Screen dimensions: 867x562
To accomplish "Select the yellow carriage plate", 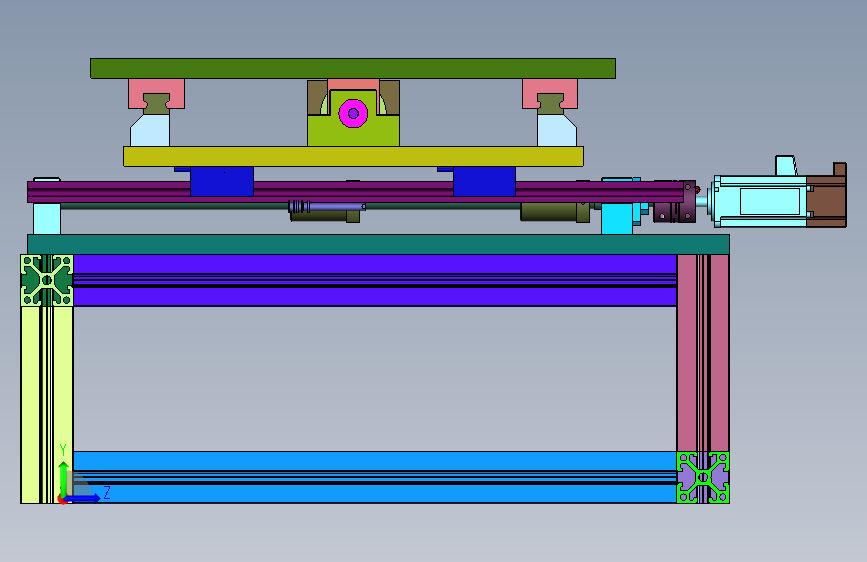I will [x=353, y=157].
